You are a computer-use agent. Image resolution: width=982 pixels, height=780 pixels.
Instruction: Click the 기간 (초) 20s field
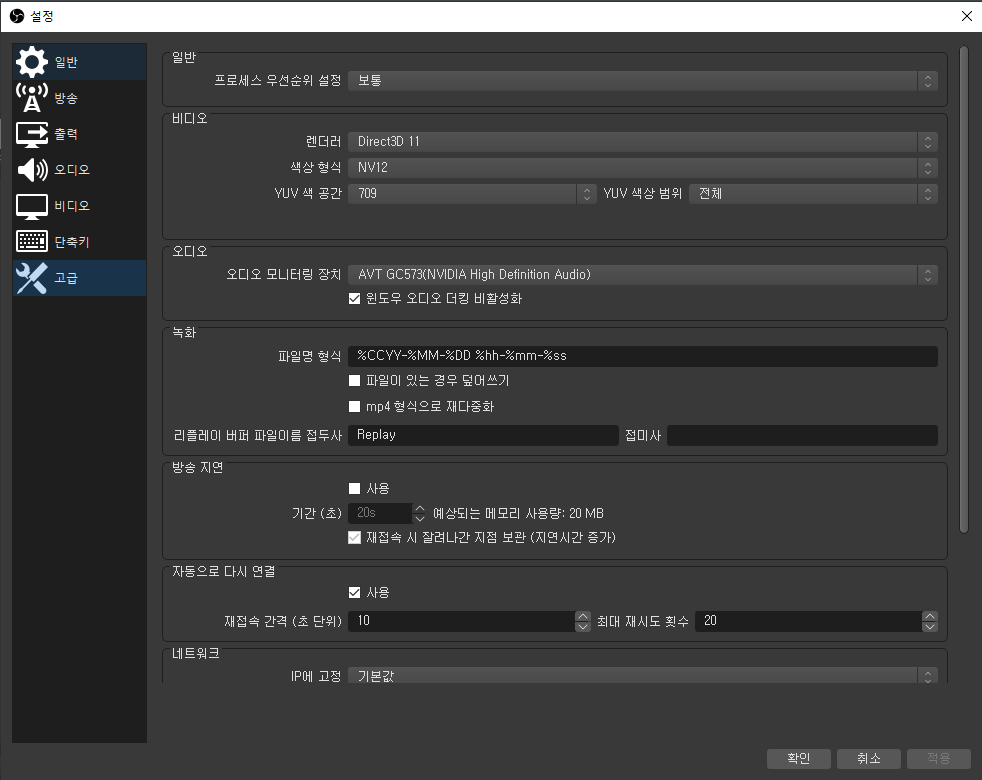(380, 513)
